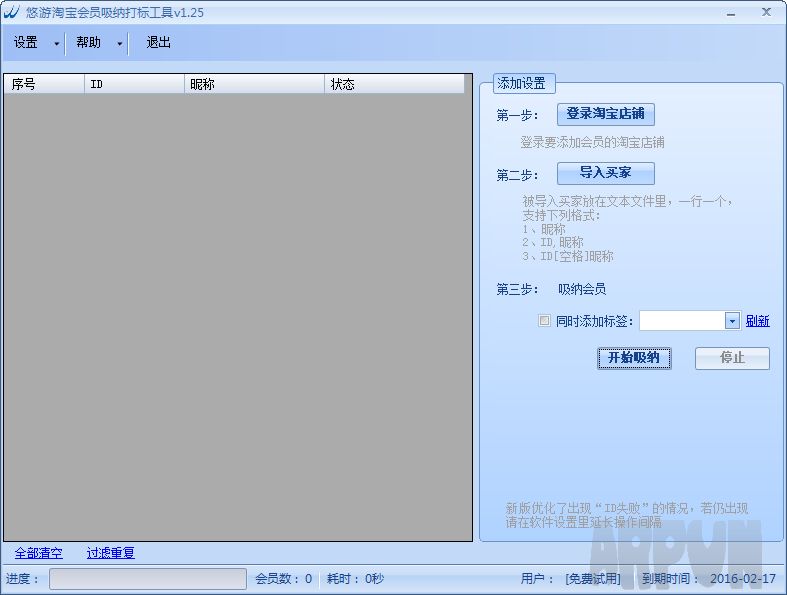This screenshot has height=595, width=787.
Task: Open the 设置 menu
Action: coord(26,43)
